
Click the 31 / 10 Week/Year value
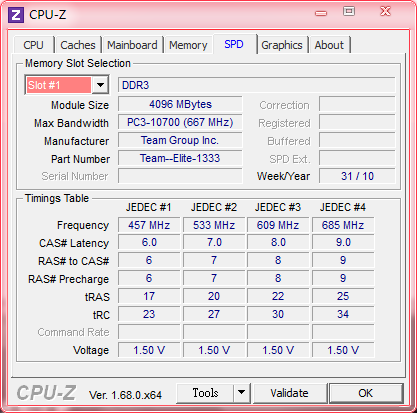tap(357, 176)
